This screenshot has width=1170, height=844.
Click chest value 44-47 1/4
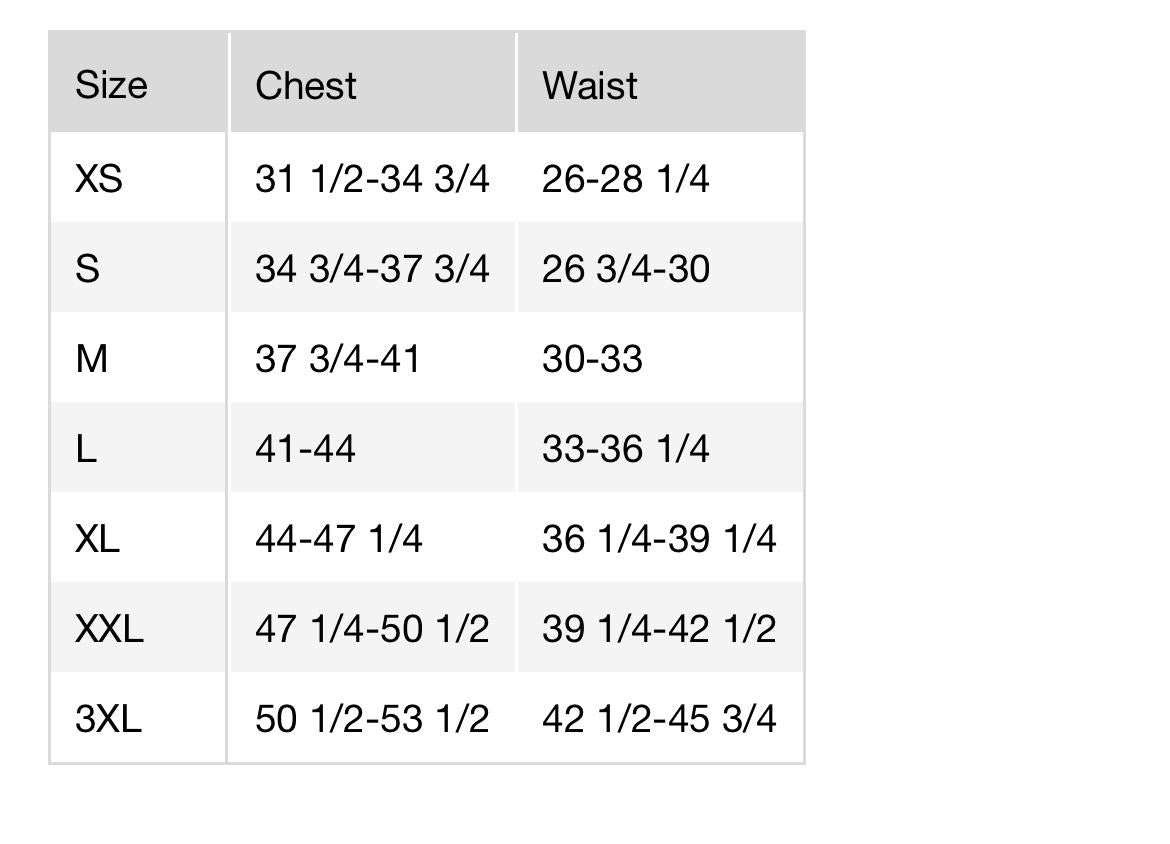tap(338, 539)
